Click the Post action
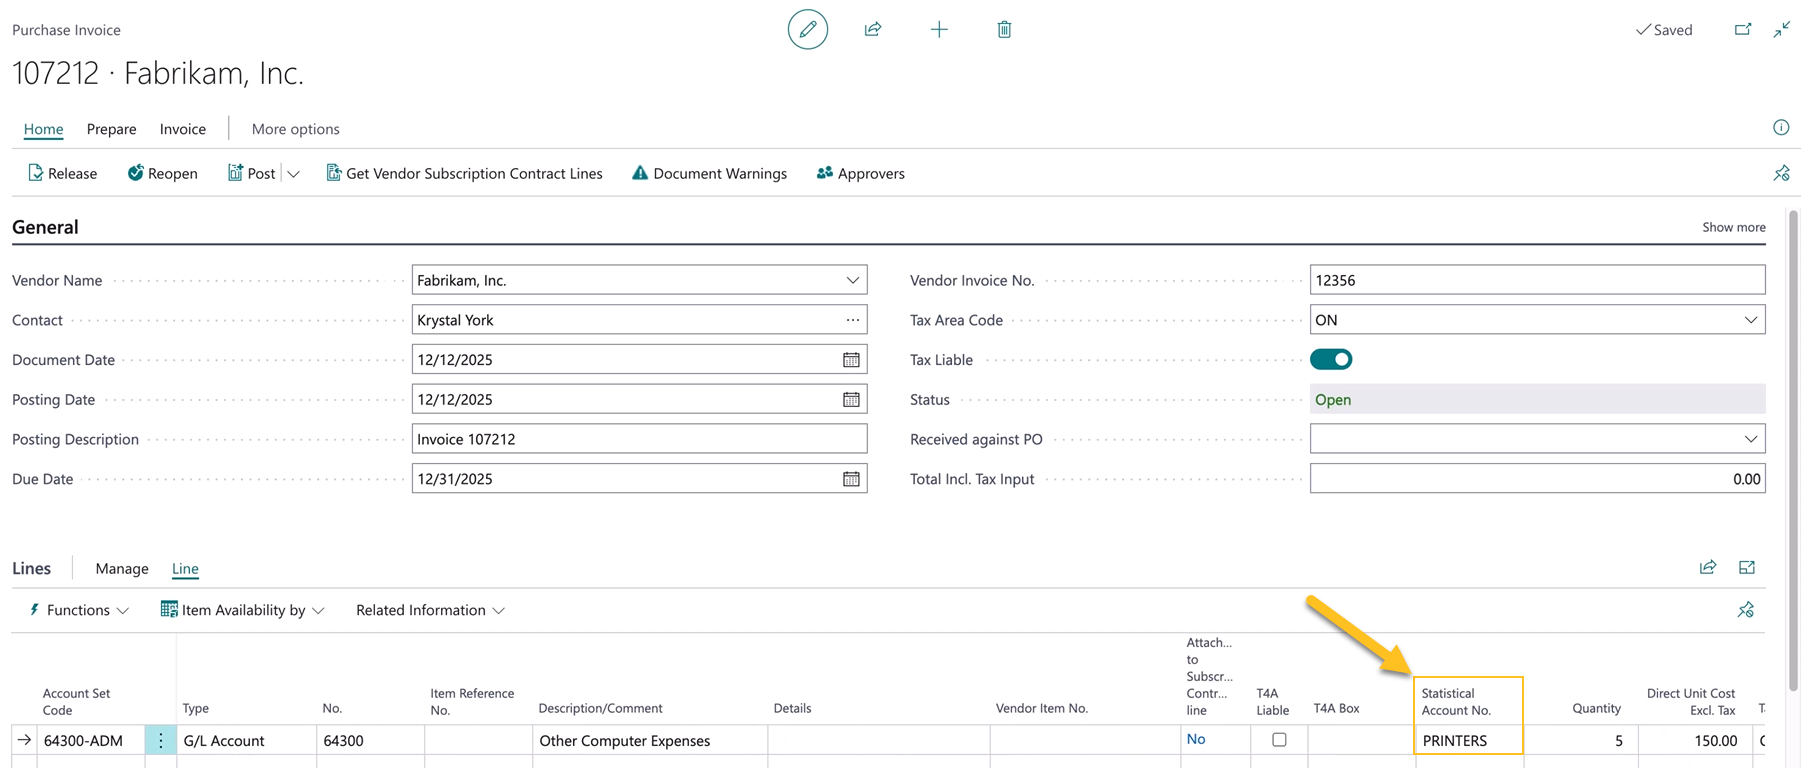This screenshot has width=1811, height=768. (251, 173)
